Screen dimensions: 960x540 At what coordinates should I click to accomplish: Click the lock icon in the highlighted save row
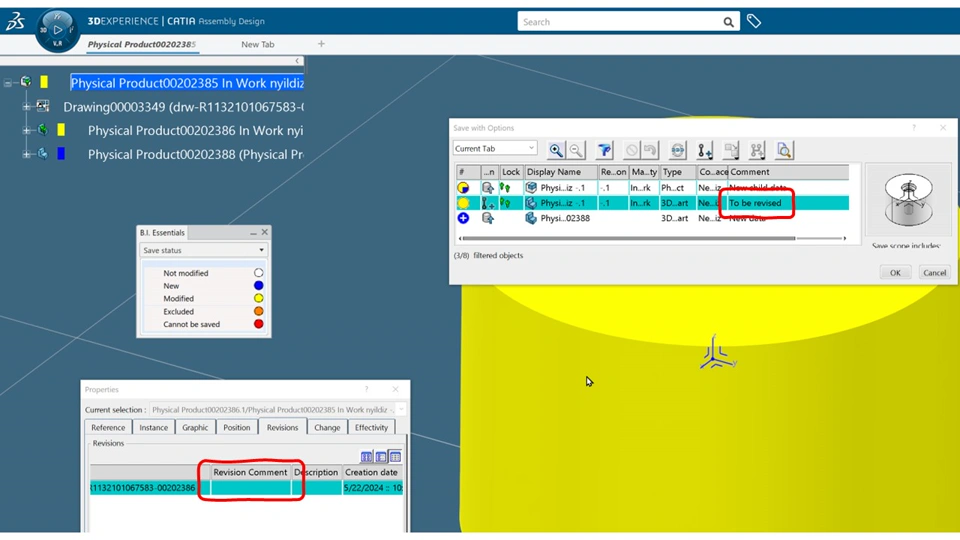(x=505, y=203)
